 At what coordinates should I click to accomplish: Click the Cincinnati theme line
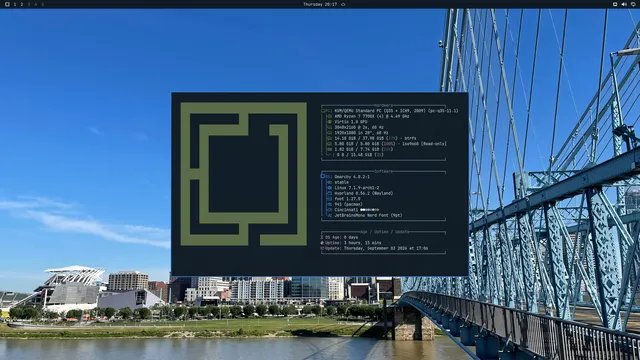point(356,210)
